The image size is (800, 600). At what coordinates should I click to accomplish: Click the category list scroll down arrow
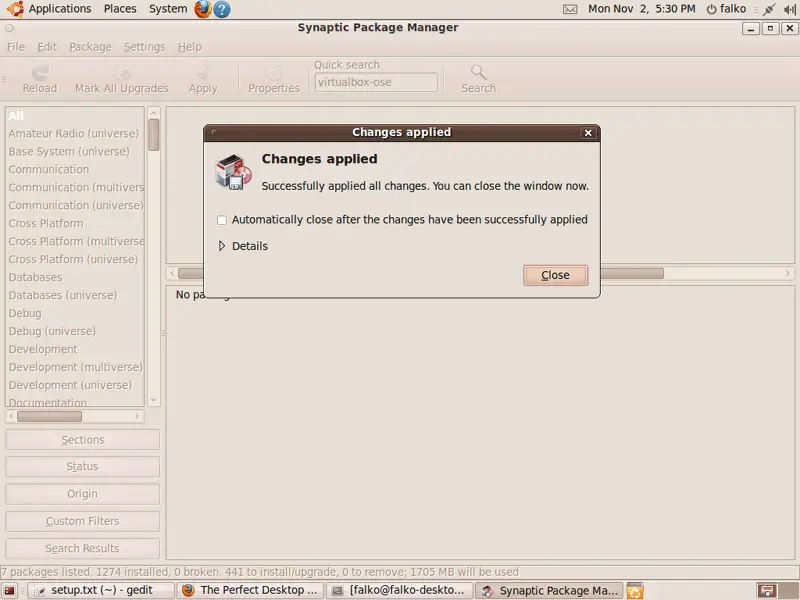point(154,401)
